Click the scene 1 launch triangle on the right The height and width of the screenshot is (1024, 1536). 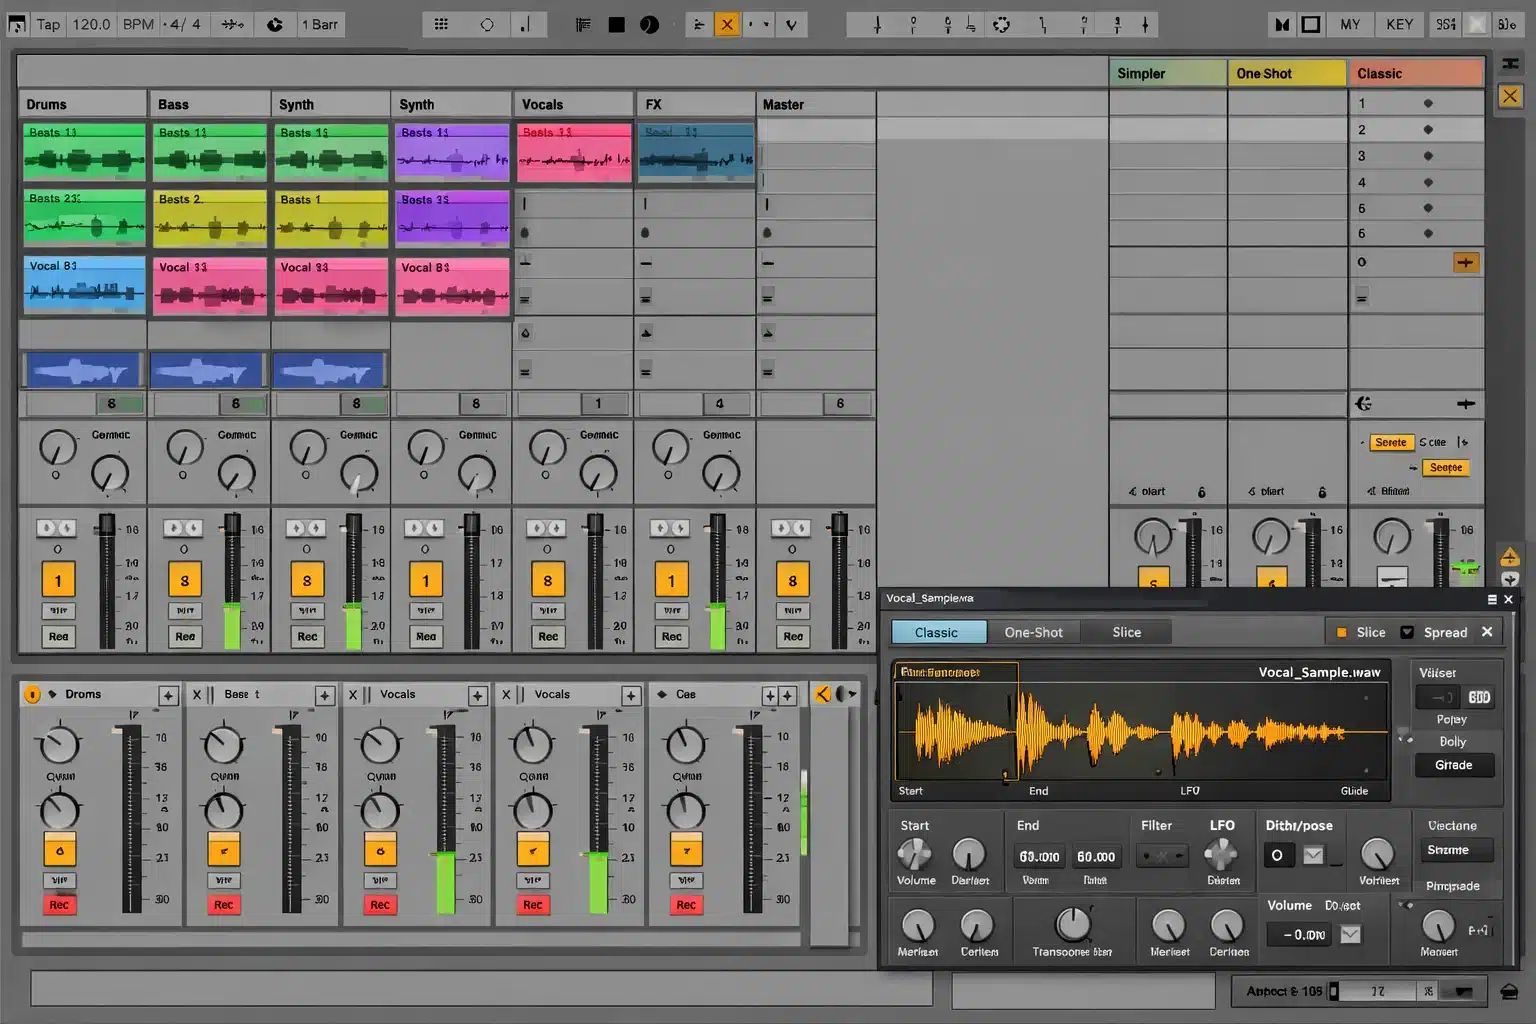pyautogui.click(x=1430, y=102)
